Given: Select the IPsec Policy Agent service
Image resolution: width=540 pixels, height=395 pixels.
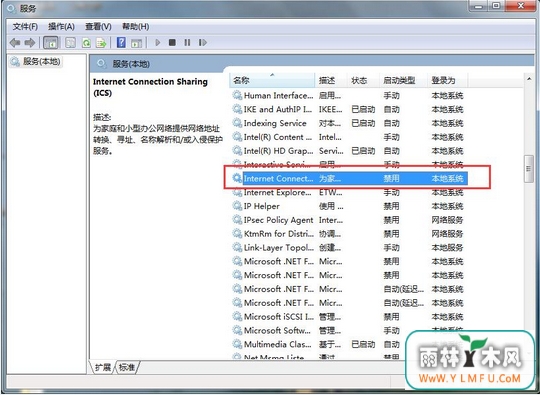Looking at the screenshot, I should tap(349, 220).
